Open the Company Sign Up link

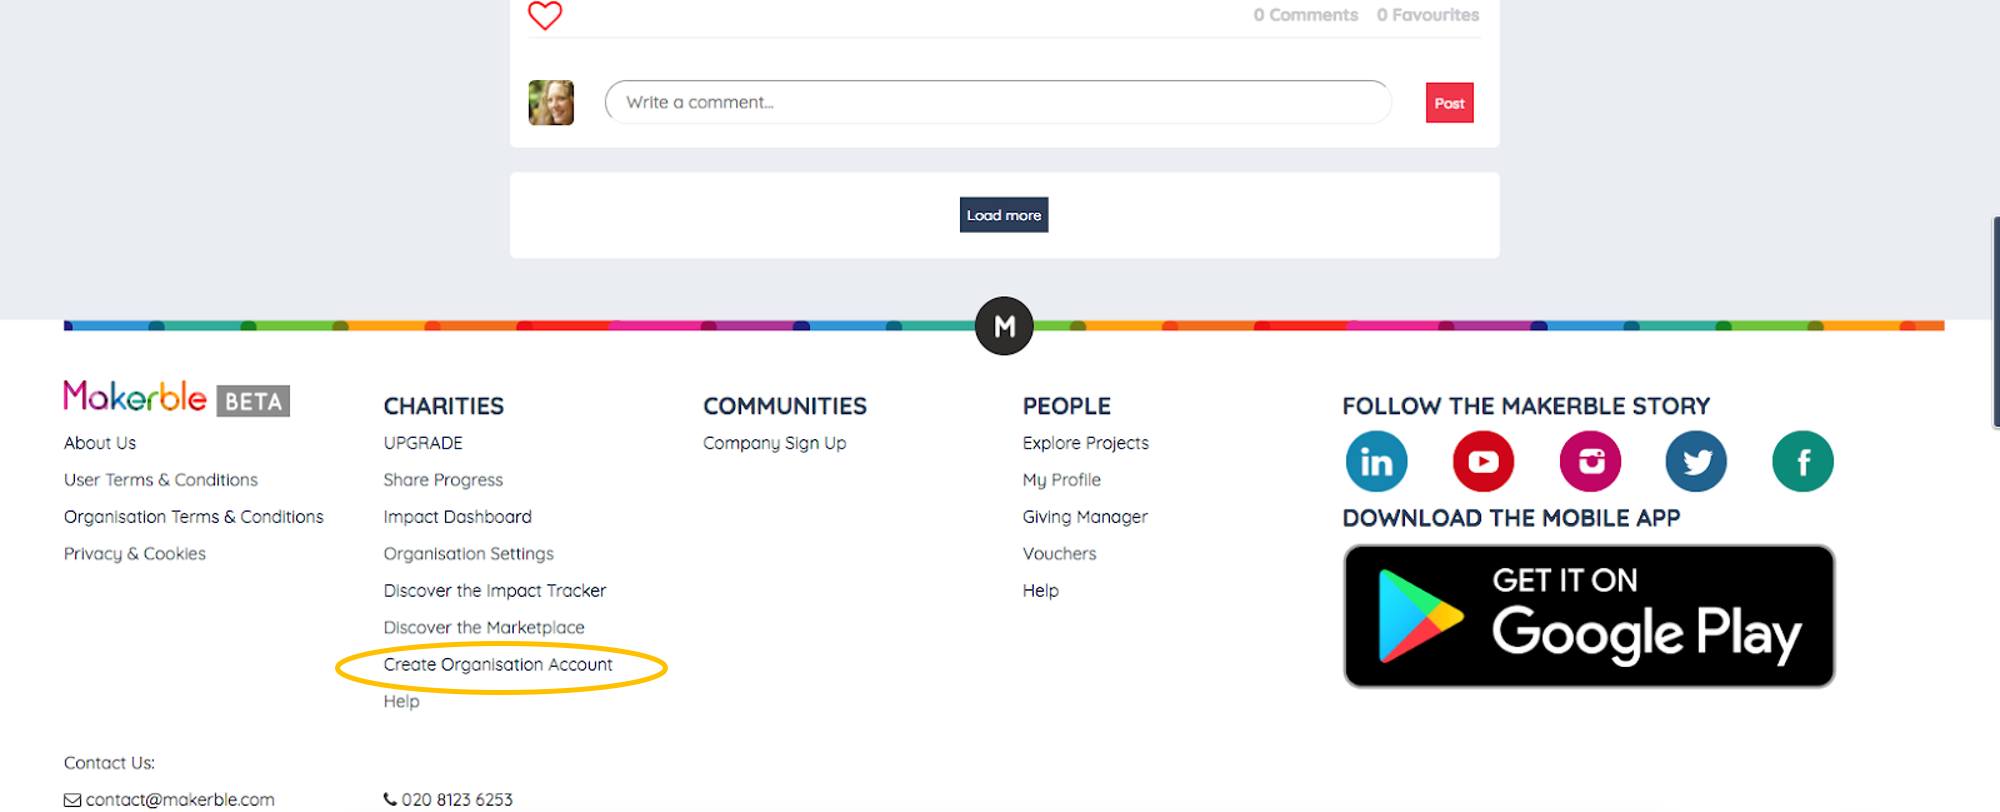point(774,443)
